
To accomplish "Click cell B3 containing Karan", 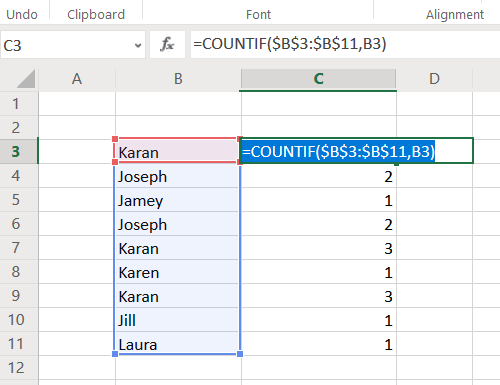I will [178, 152].
